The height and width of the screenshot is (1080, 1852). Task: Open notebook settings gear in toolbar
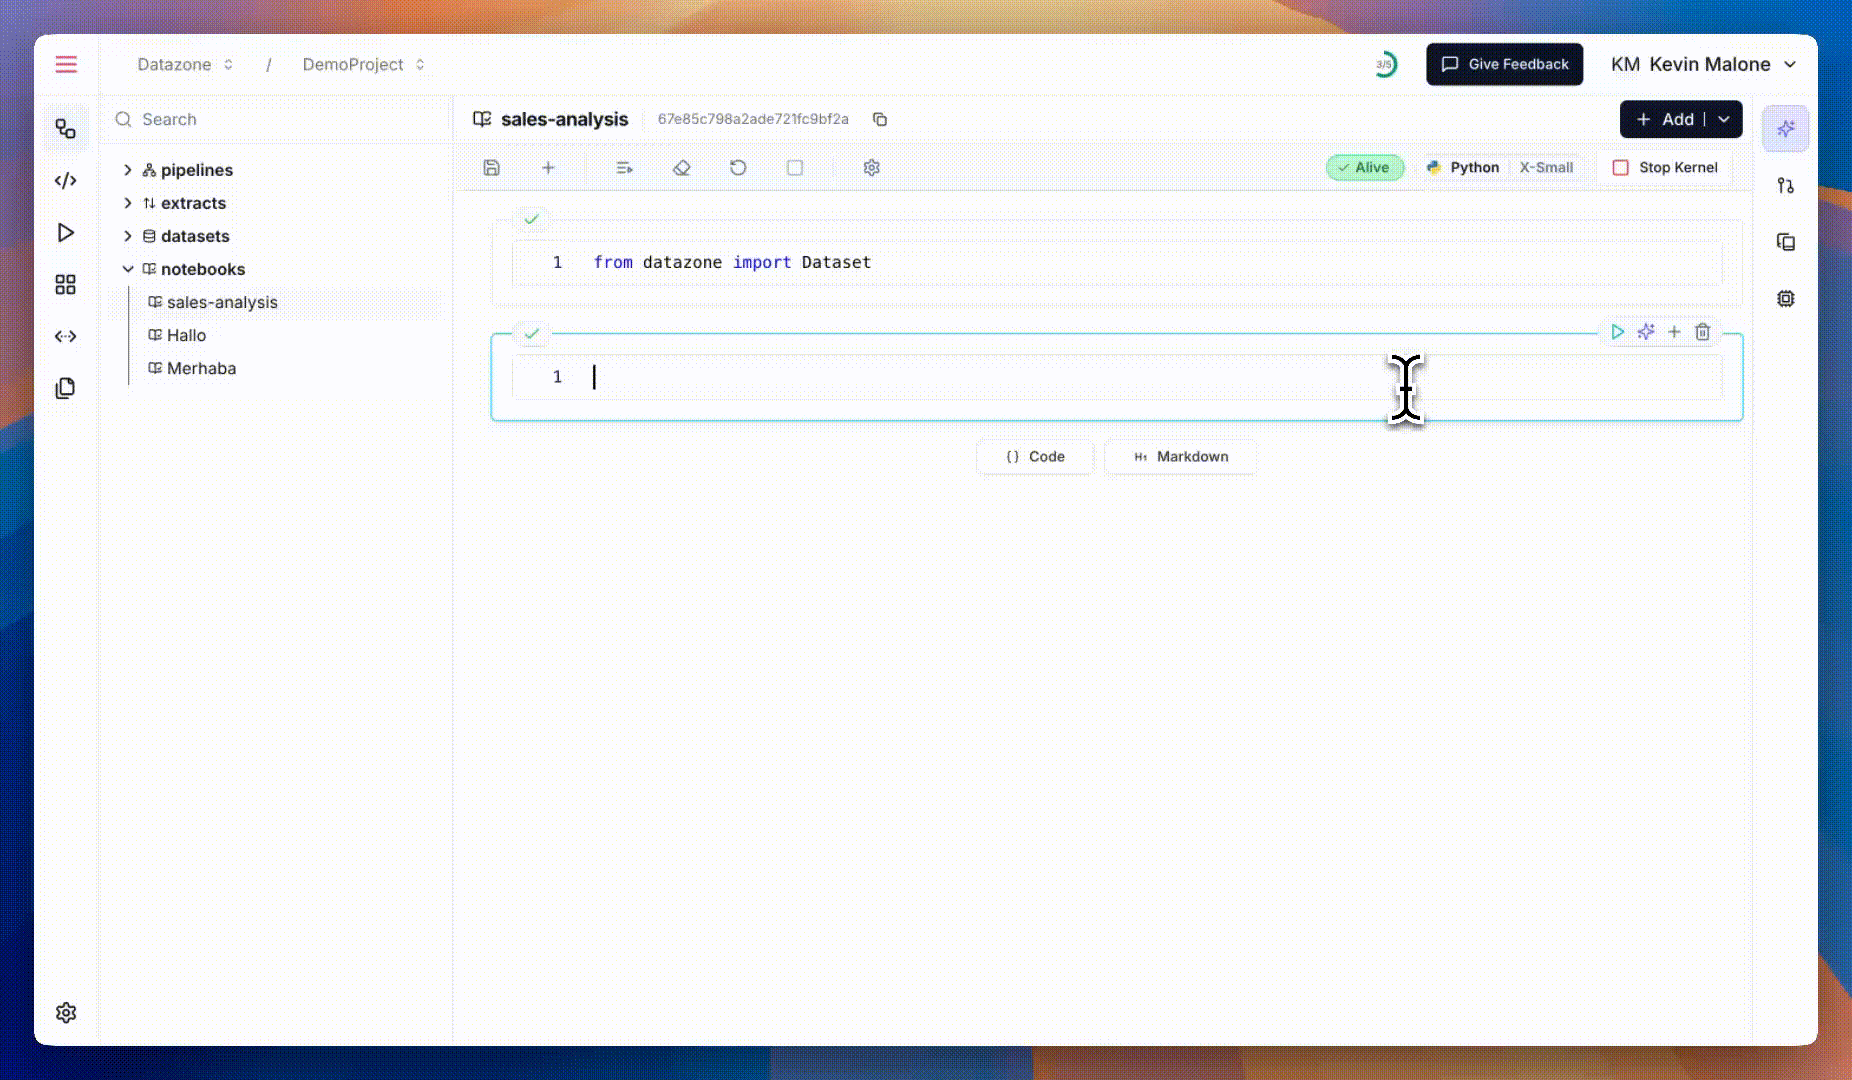pyautogui.click(x=872, y=168)
